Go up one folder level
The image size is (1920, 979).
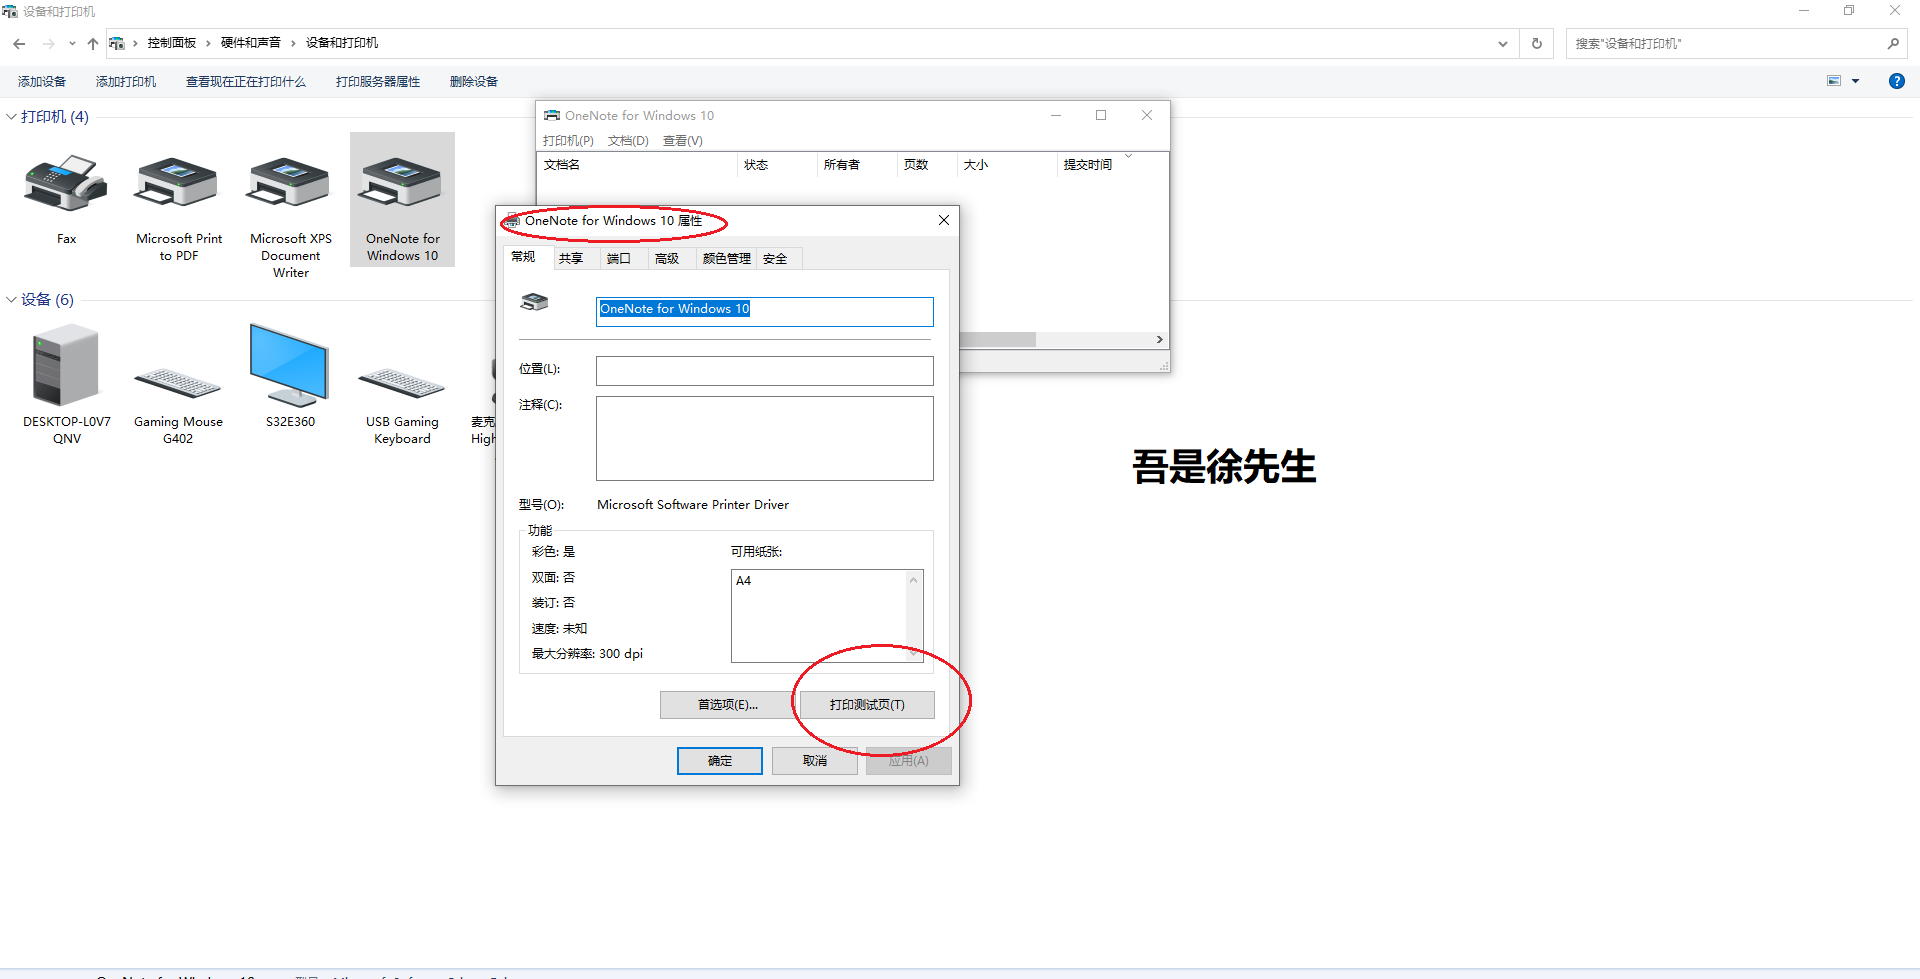93,44
